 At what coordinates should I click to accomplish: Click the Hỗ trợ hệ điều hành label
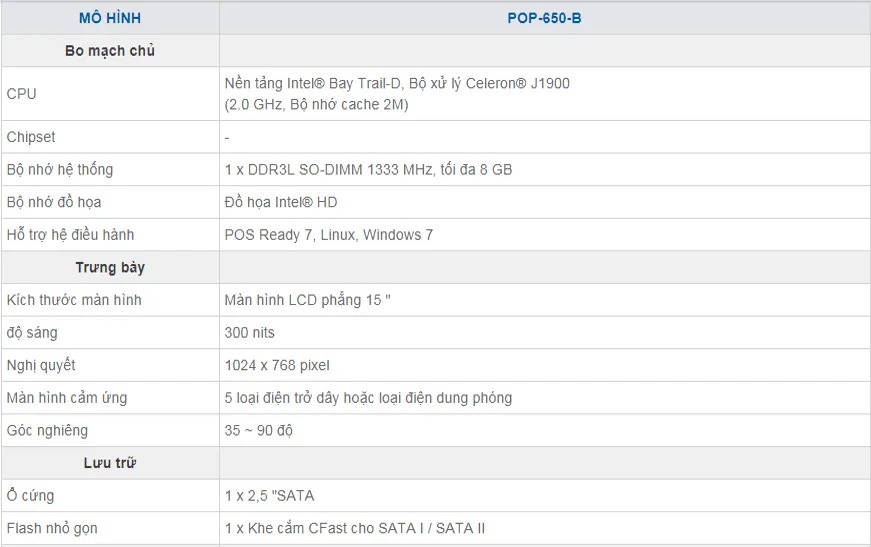click(x=70, y=235)
